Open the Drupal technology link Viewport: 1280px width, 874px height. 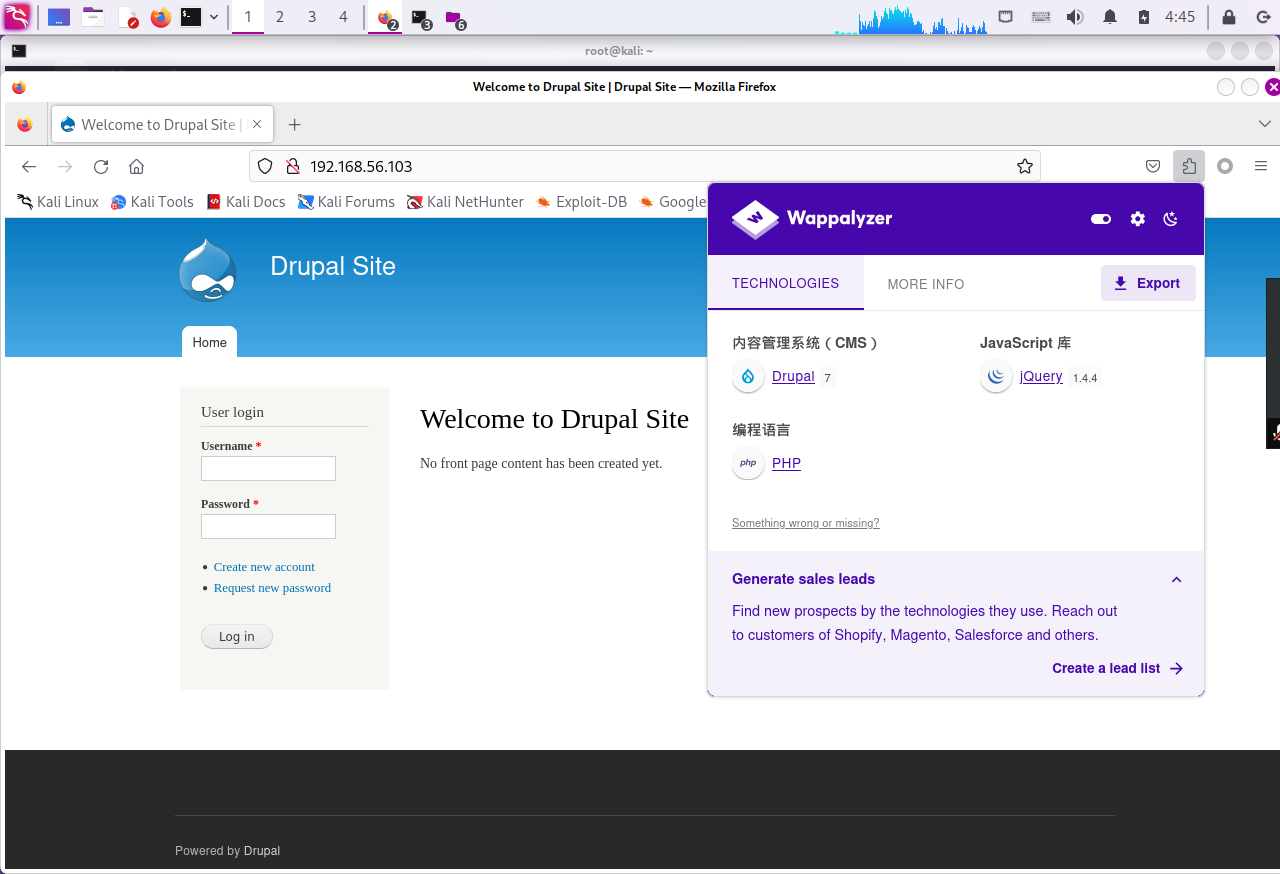[x=793, y=377]
